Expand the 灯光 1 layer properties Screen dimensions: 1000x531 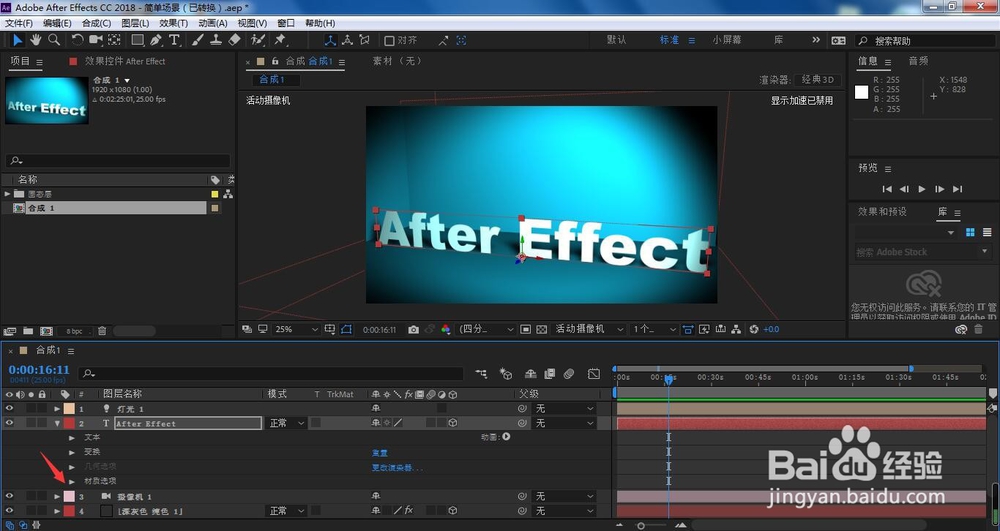coord(57,409)
